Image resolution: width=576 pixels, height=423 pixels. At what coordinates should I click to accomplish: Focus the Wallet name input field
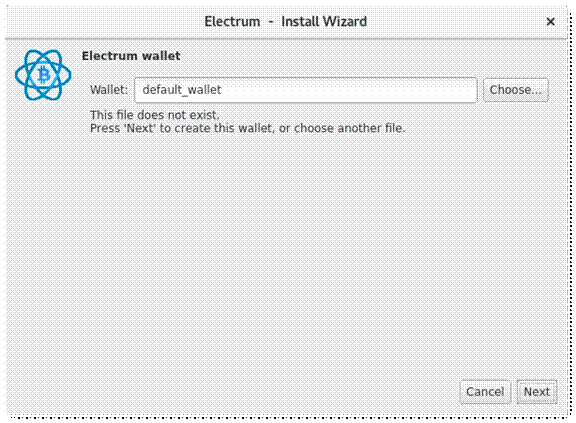point(306,90)
